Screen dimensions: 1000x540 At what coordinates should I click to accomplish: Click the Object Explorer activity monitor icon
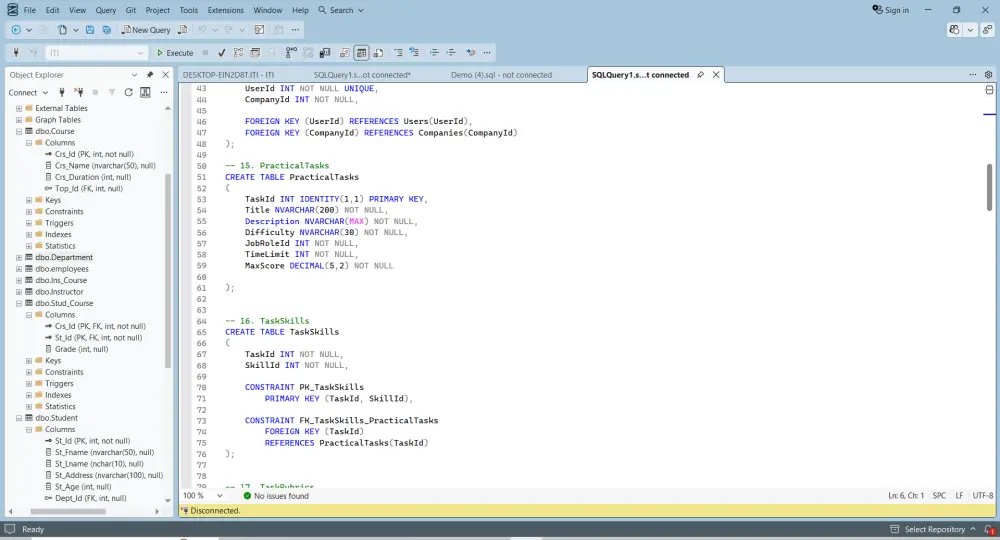click(145, 92)
